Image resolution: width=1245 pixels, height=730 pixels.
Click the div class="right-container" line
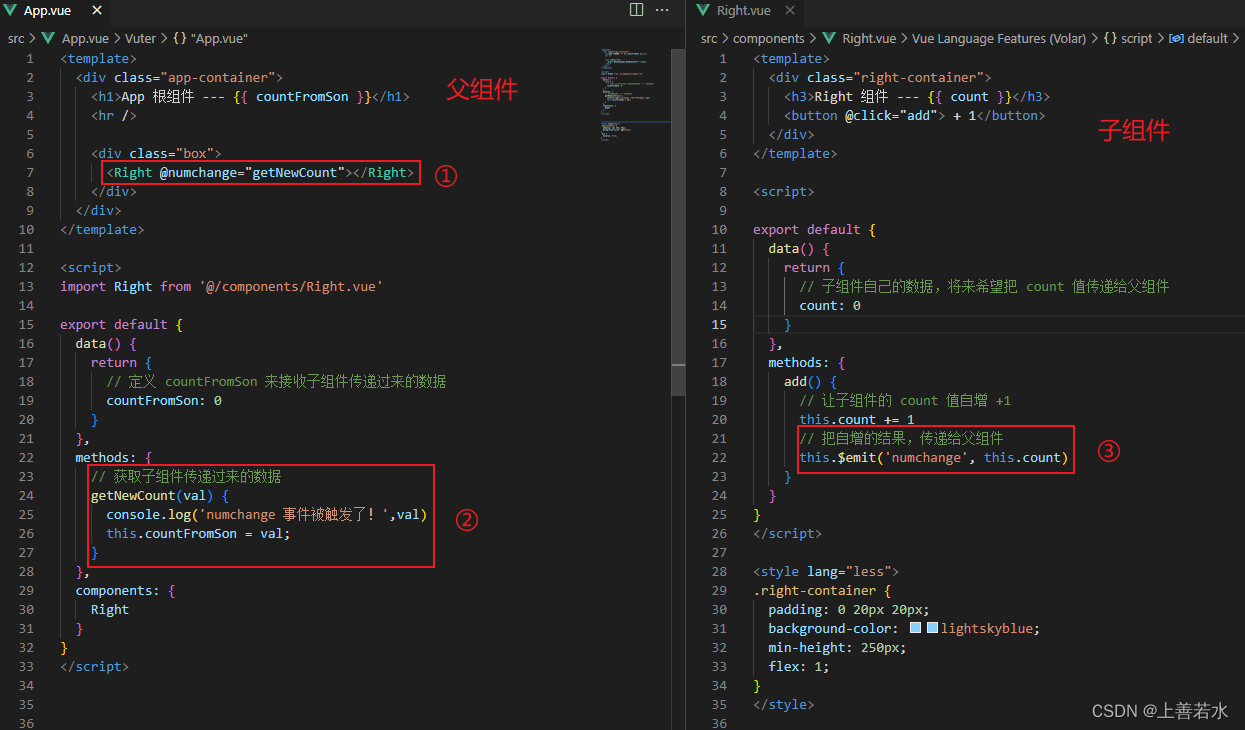[x=880, y=78]
